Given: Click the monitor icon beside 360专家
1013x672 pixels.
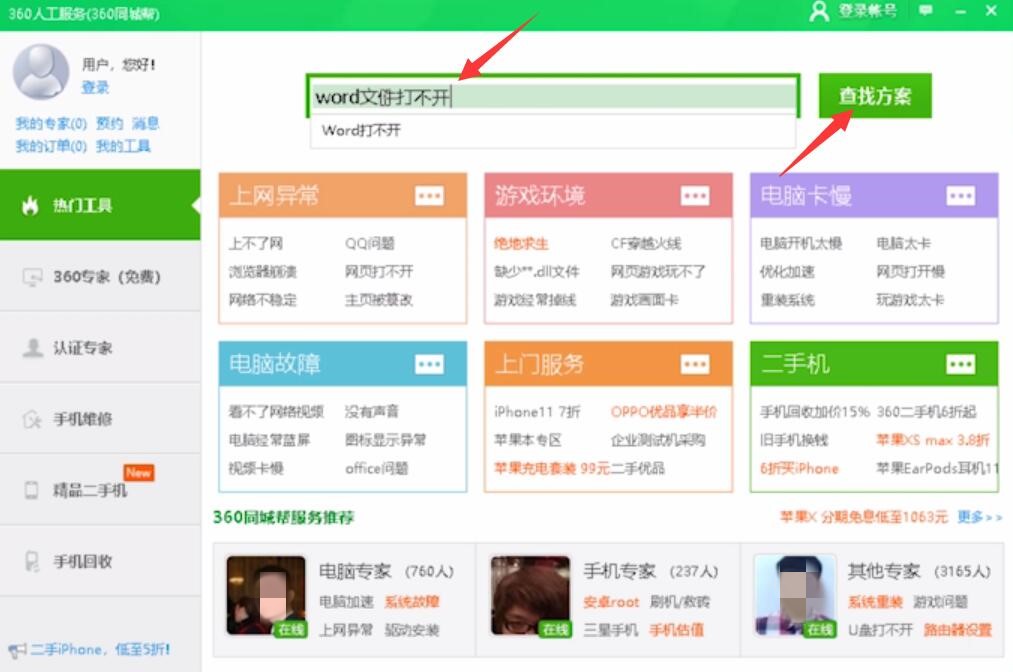Looking at the screenshot, I should point(32,277).
